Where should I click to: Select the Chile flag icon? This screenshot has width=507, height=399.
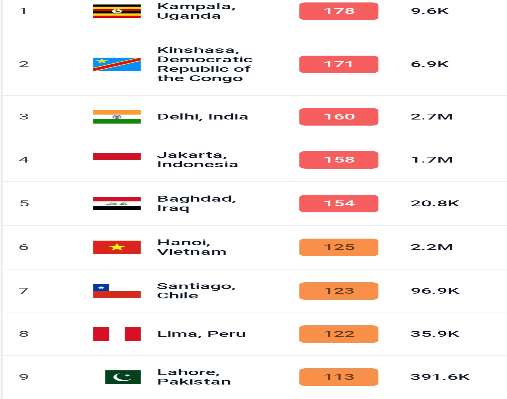click(117, 291)
